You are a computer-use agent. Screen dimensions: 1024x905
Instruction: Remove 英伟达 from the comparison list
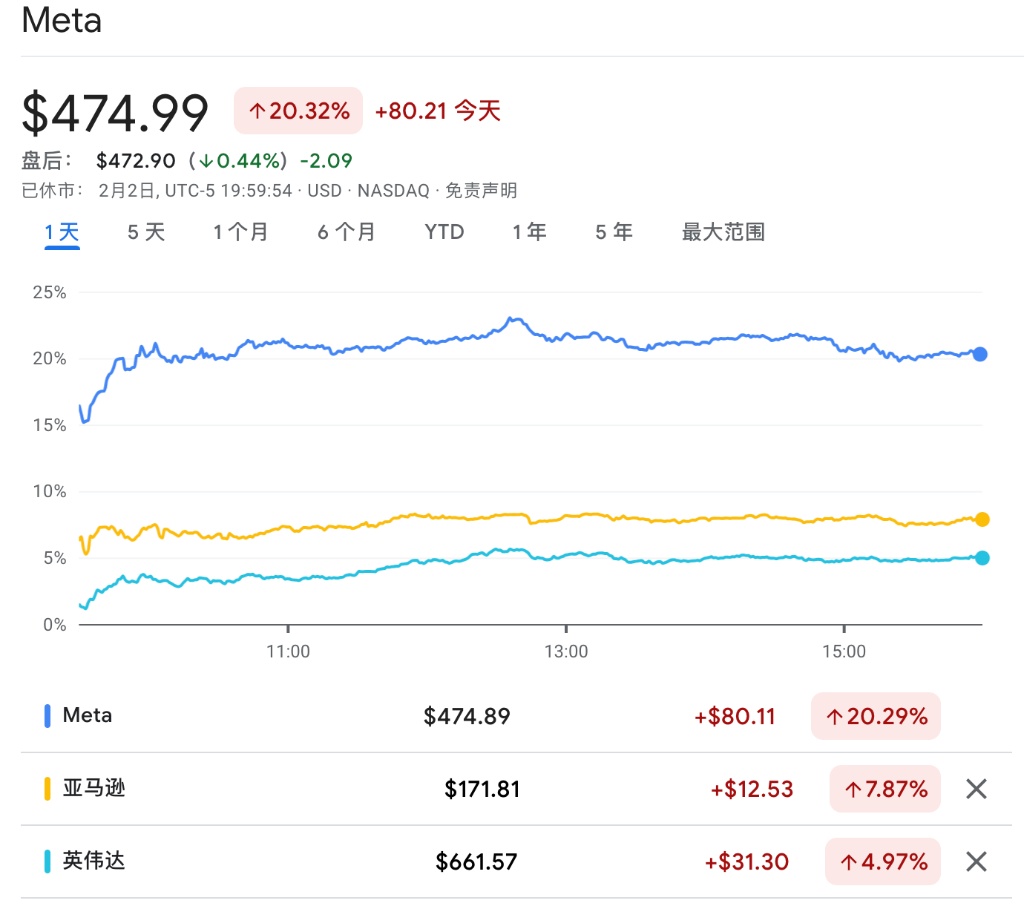pyautogui.click(x=976, y=861)
